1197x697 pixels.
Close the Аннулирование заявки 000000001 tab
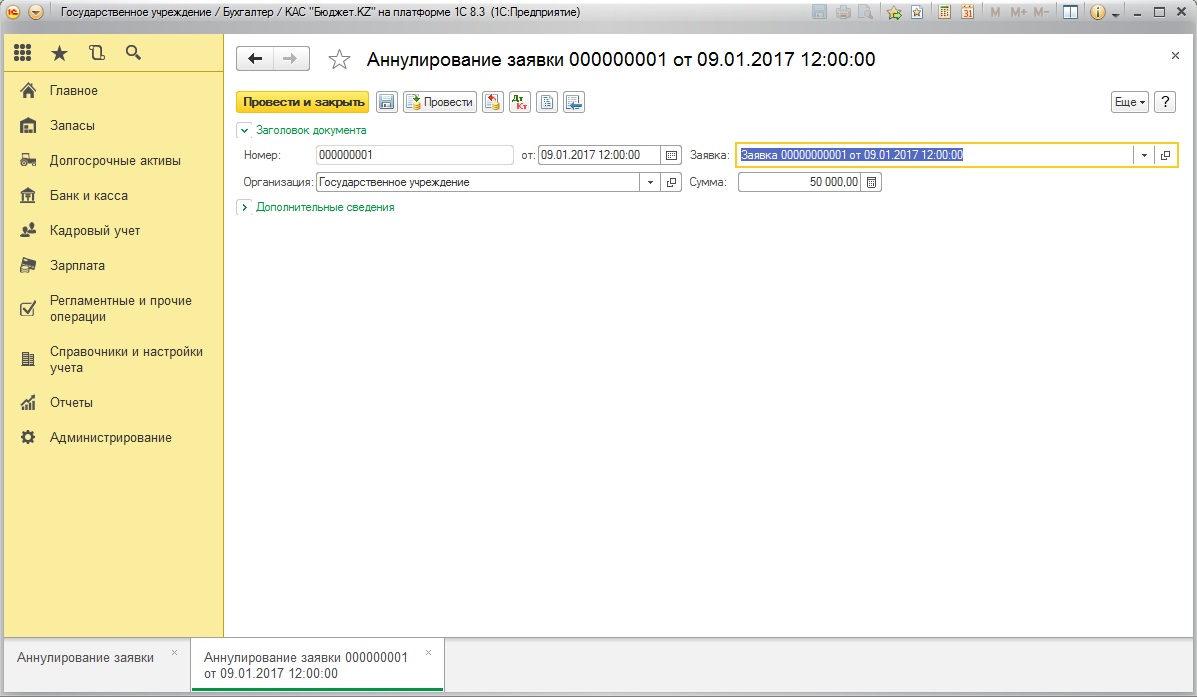tap(428, 653)
